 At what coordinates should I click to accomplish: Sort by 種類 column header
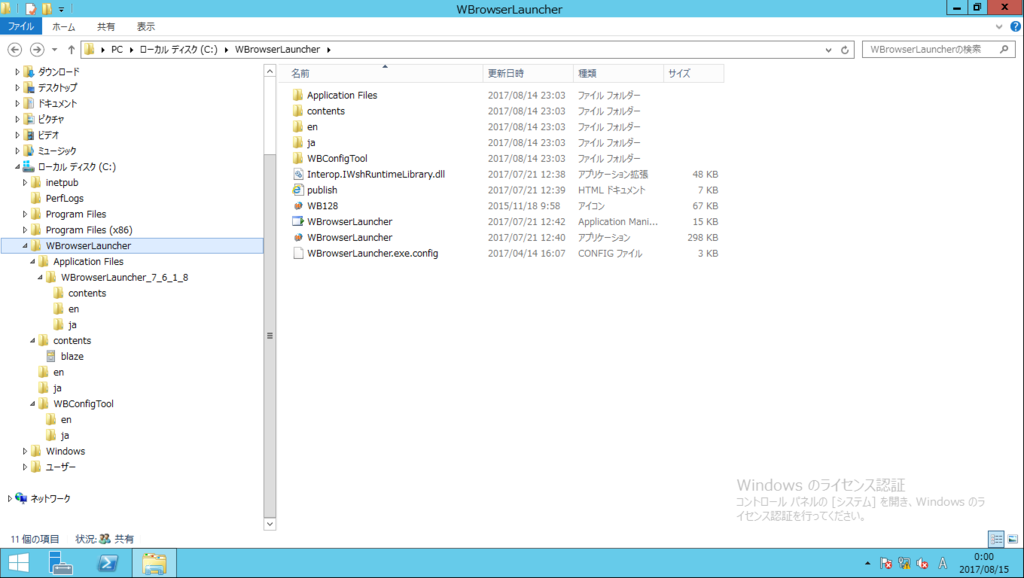click(x=618, y=74)
